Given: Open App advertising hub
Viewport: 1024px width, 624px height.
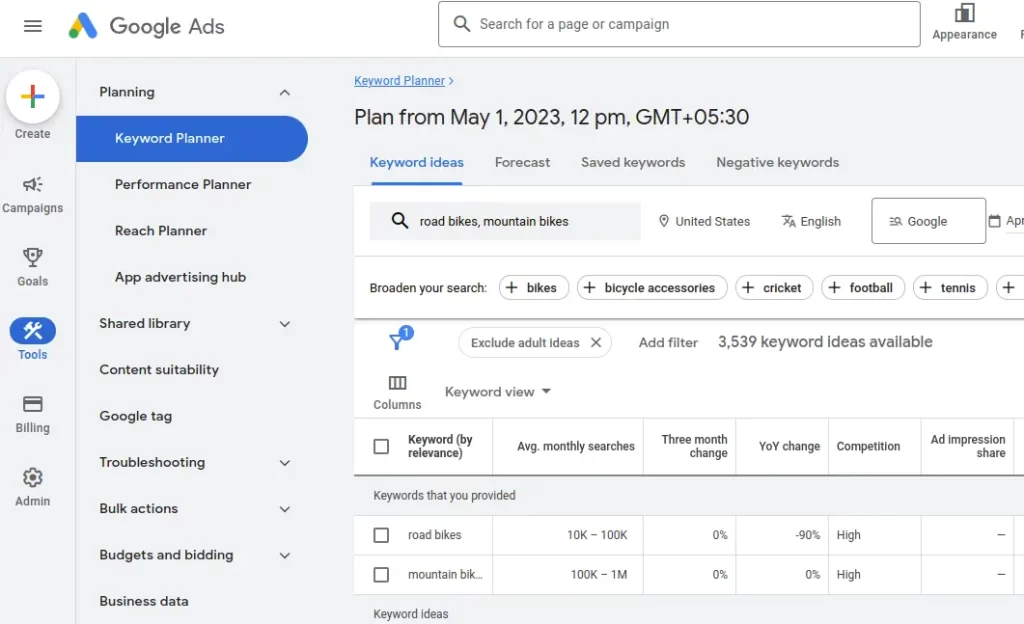Looking at the screenshot, I should tap(180, 277).
